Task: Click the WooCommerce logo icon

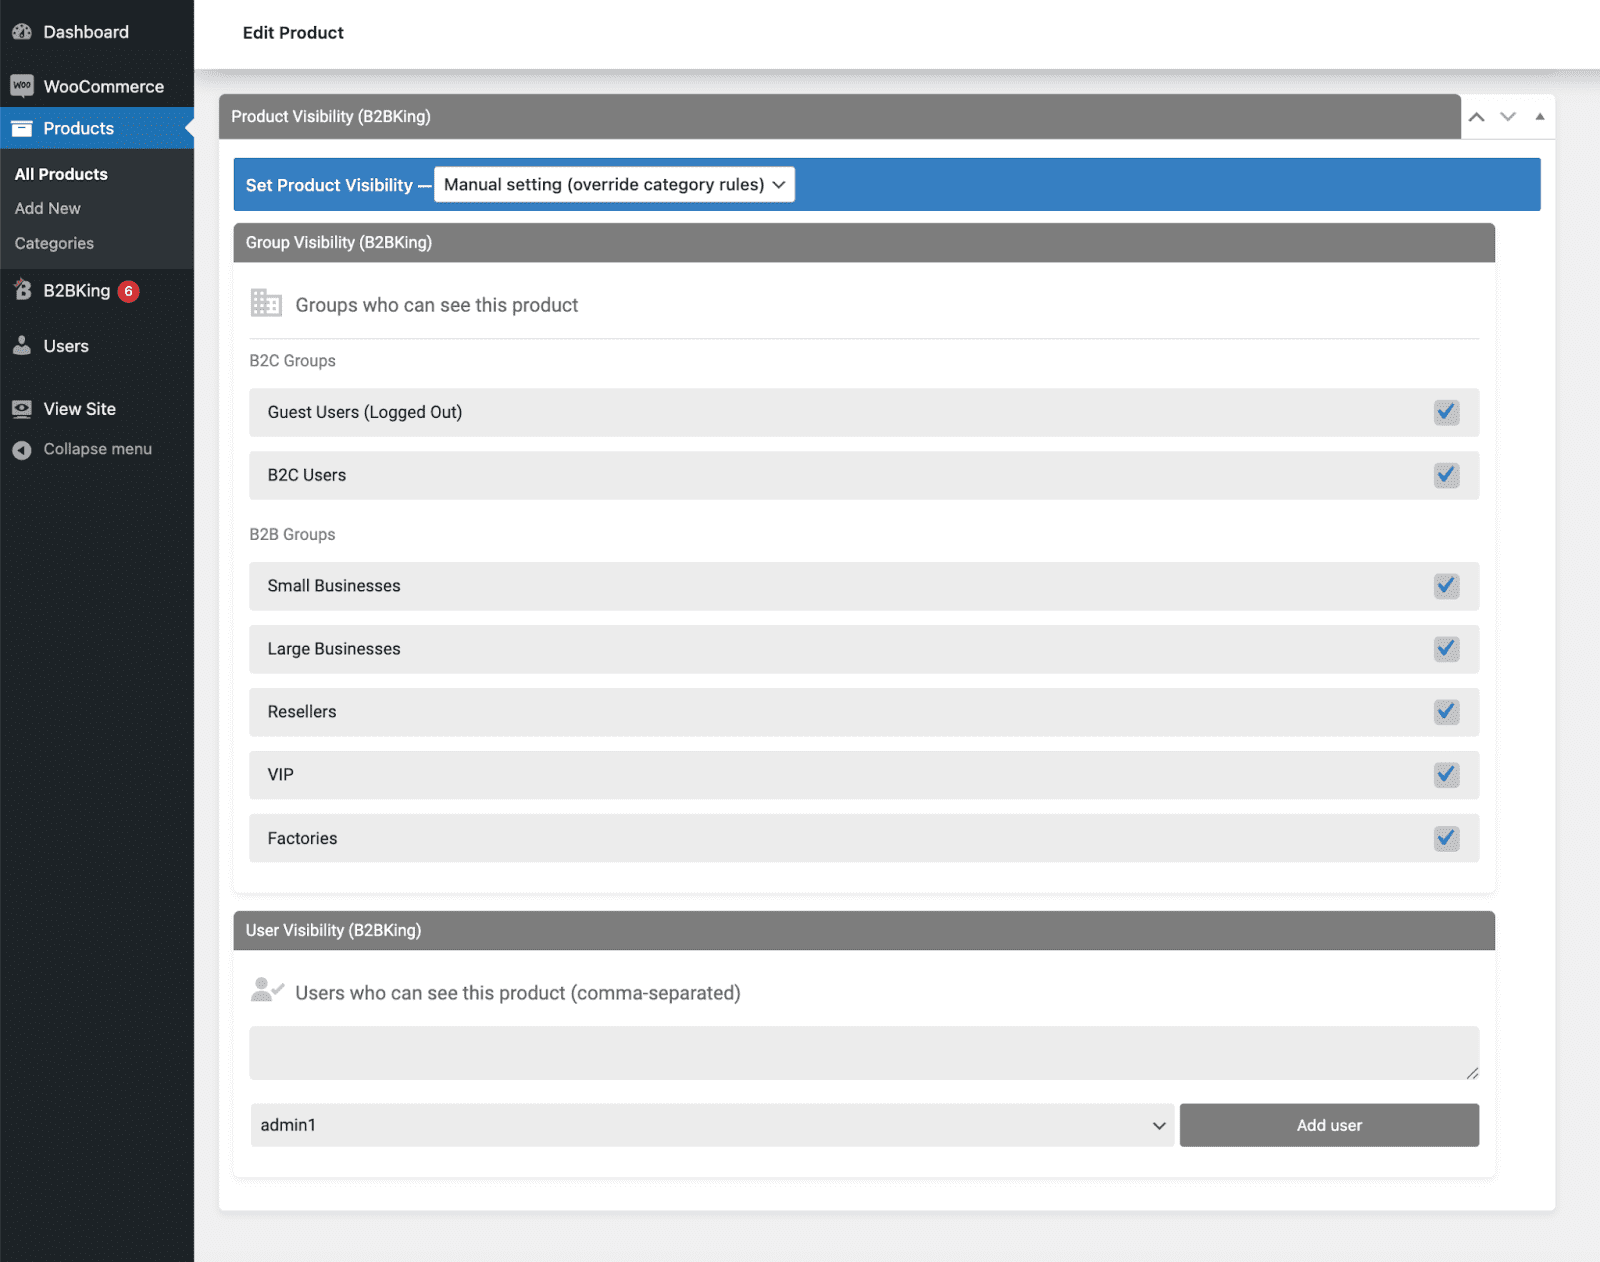Action: pyautogui.click(x=22, y=86)
